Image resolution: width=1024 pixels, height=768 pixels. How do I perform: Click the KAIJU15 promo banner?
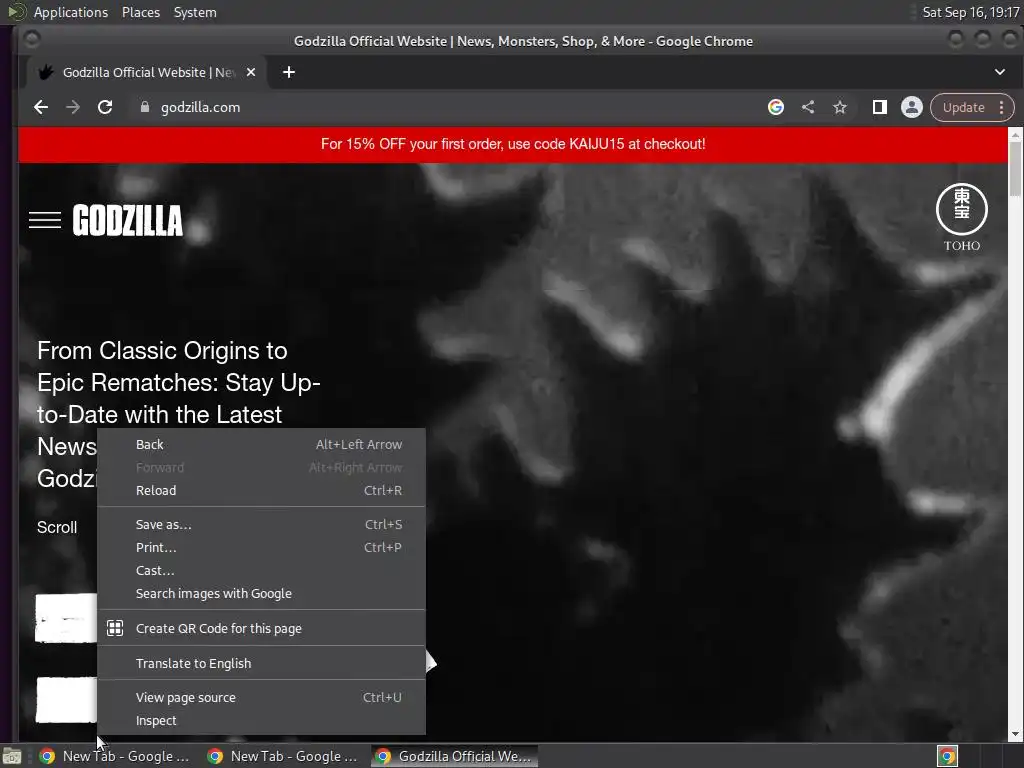click(513, 144)
